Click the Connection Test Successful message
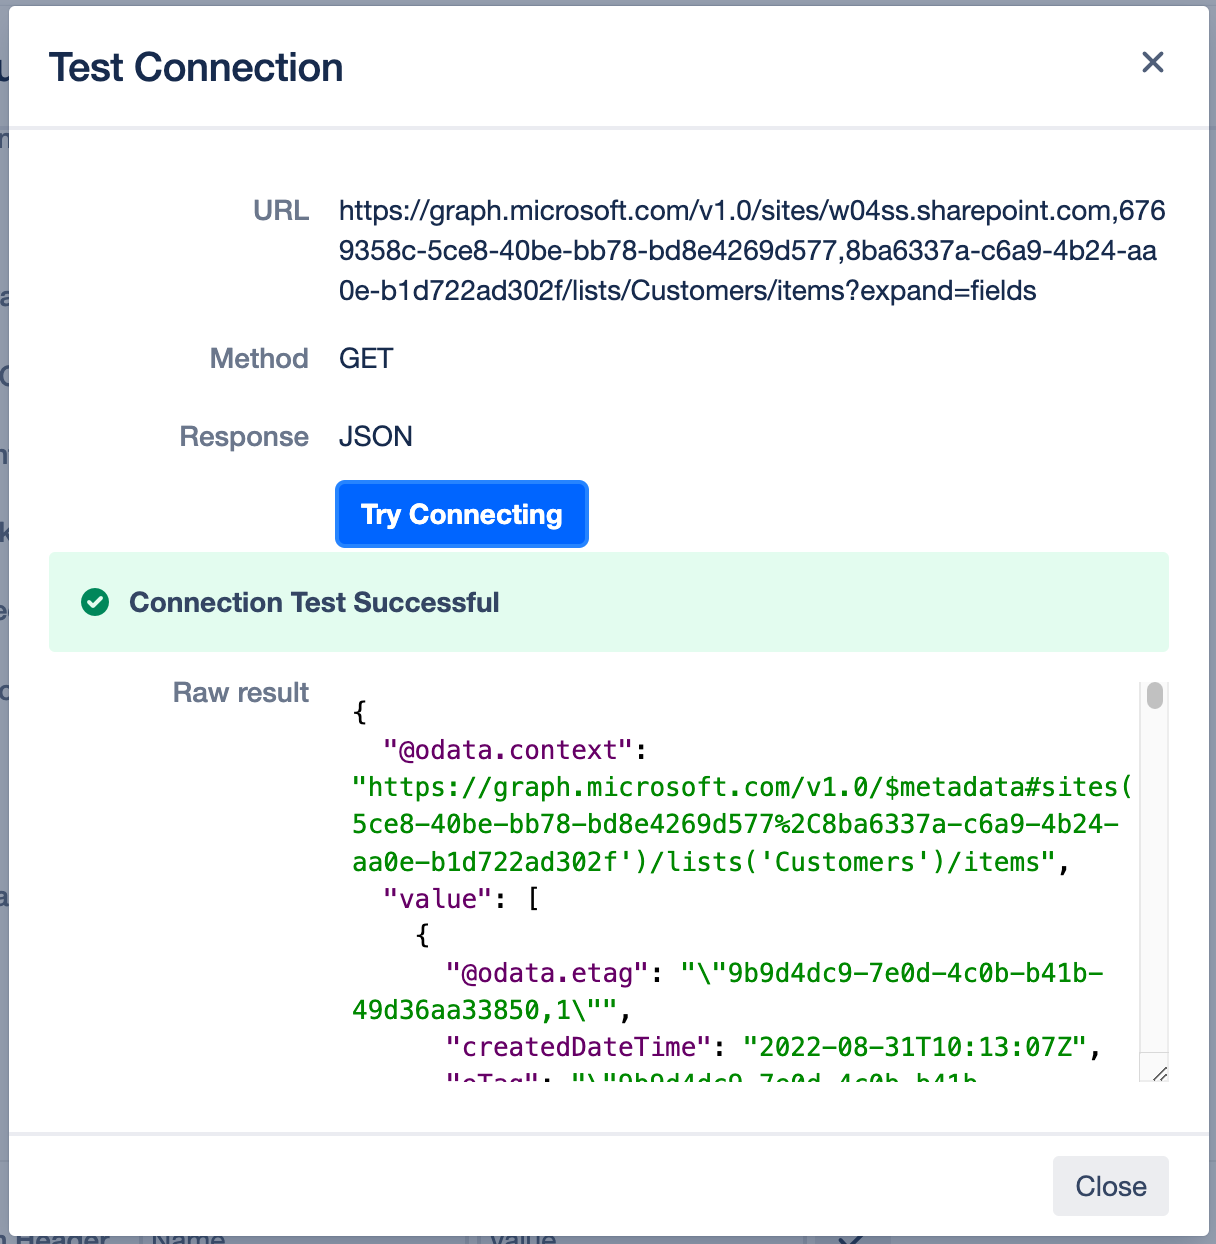 (314, 602)
